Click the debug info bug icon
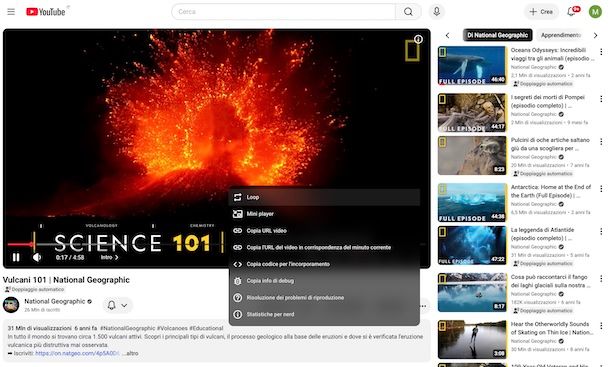 click(x=237, y=281)
